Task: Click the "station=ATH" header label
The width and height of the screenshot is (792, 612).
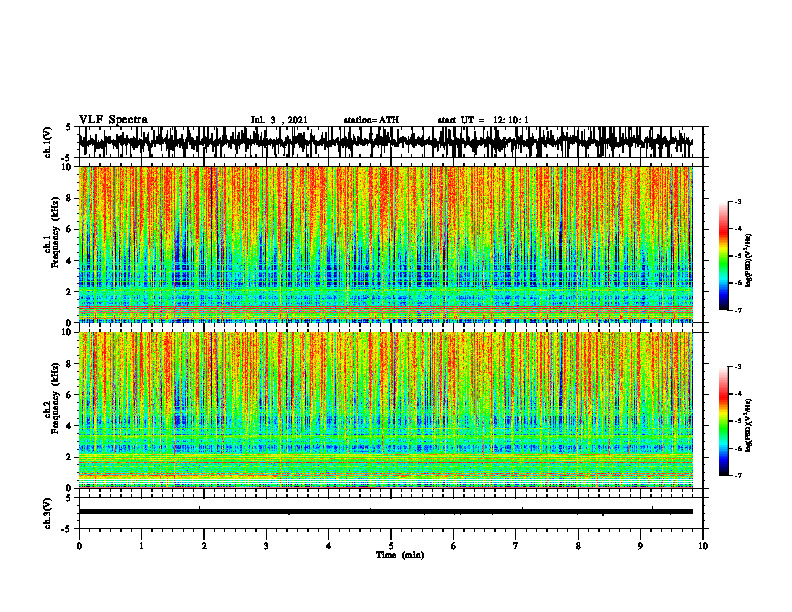Action: click(371, 120)
